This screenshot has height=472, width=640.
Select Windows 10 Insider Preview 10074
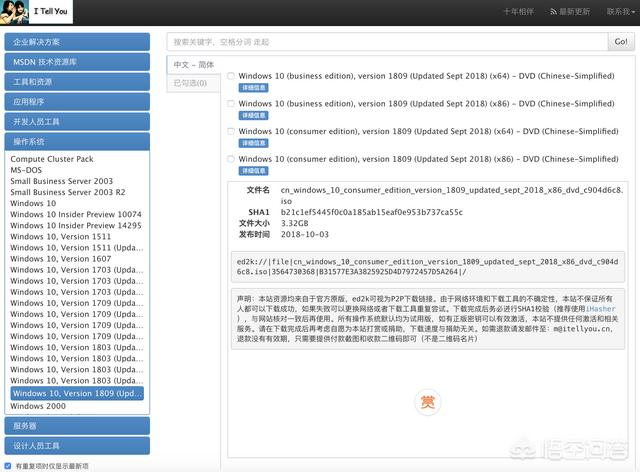[x=76, y=214]
